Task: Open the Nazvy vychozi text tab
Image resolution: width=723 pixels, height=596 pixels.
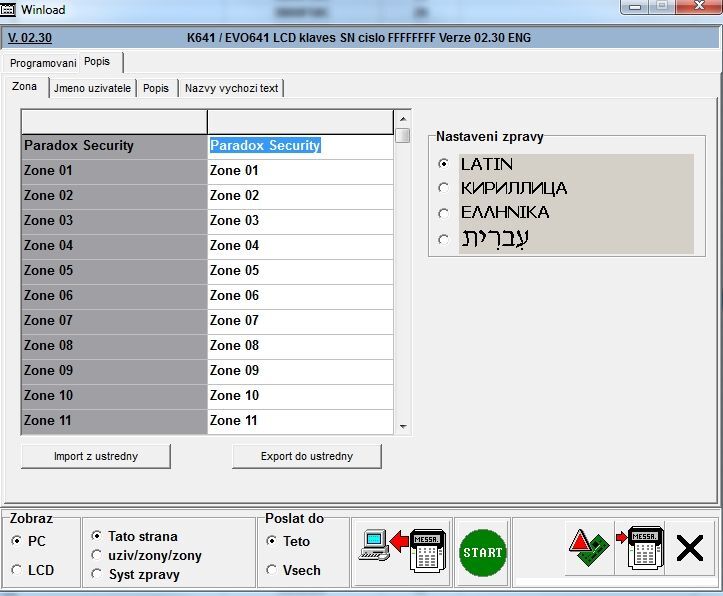Action: tap(231, 88)
